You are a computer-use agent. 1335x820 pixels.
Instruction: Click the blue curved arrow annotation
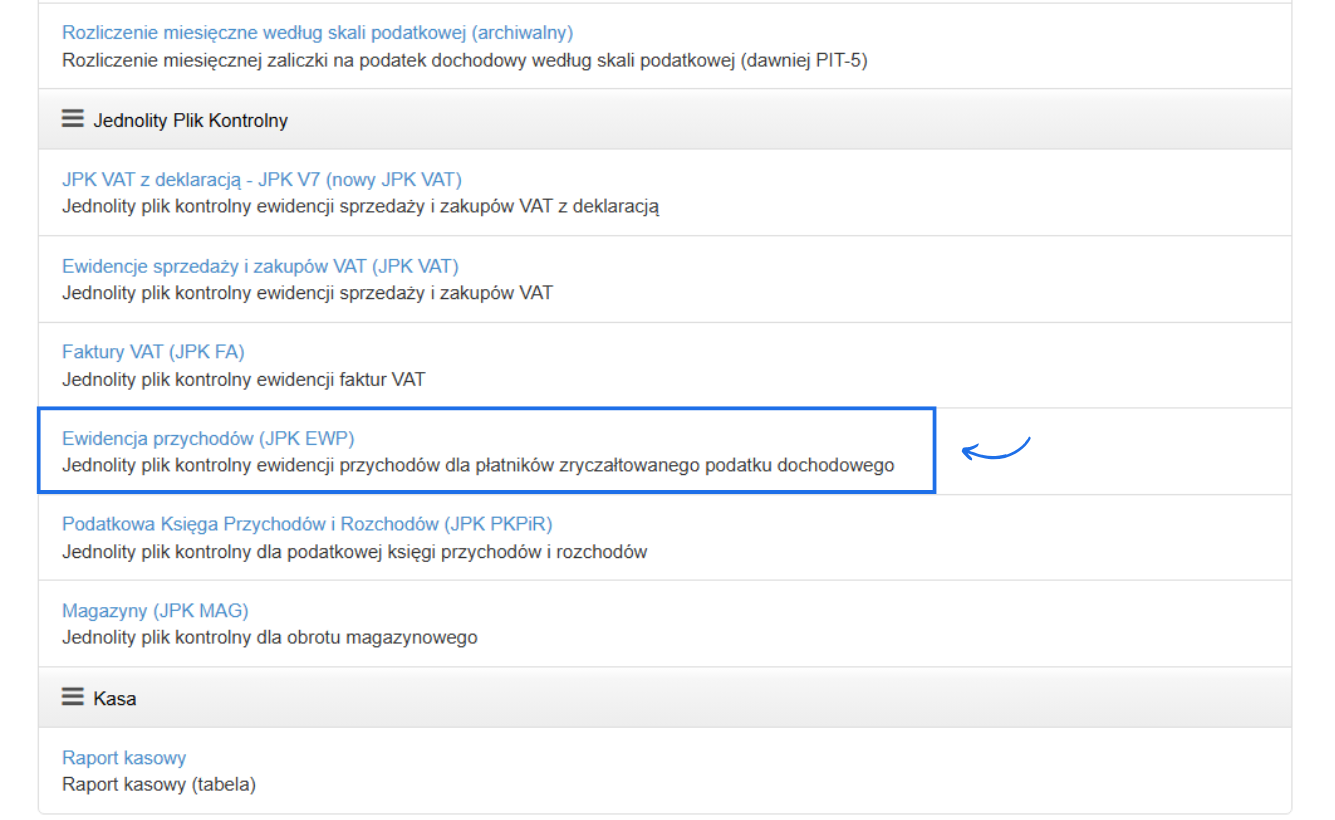(x=996, y=449)
